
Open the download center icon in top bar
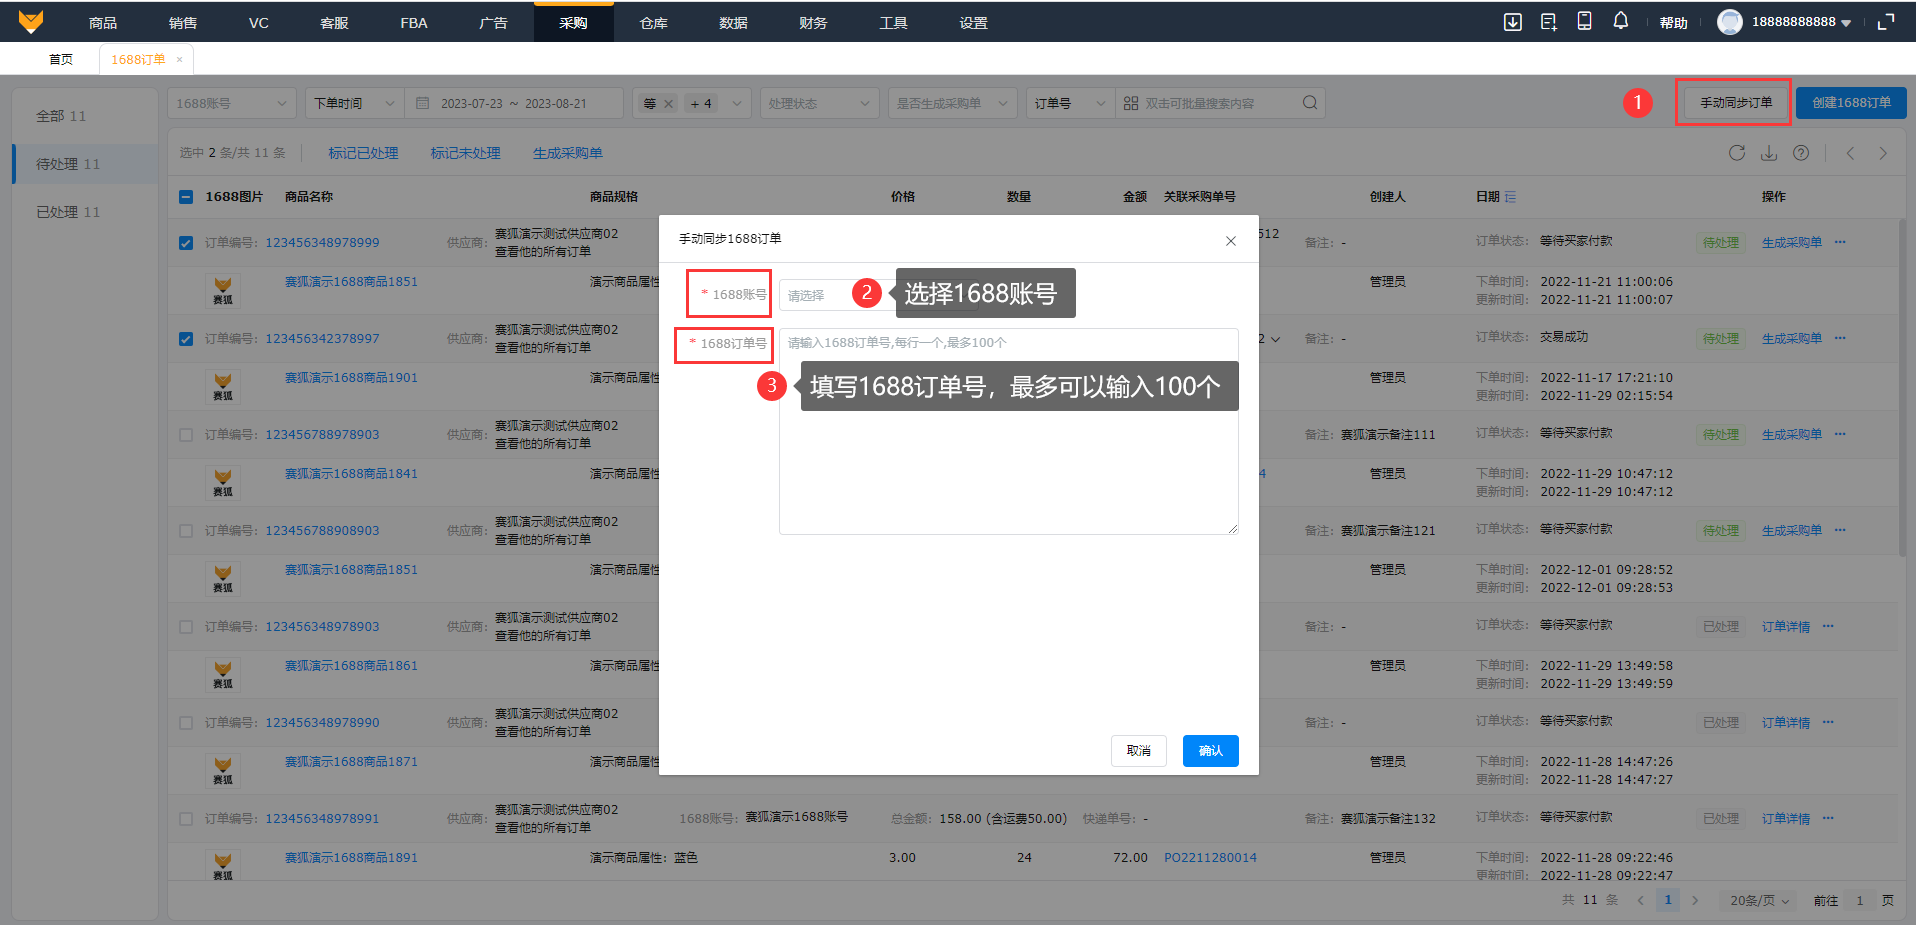pyautogui.click(x=1513, y=22)
